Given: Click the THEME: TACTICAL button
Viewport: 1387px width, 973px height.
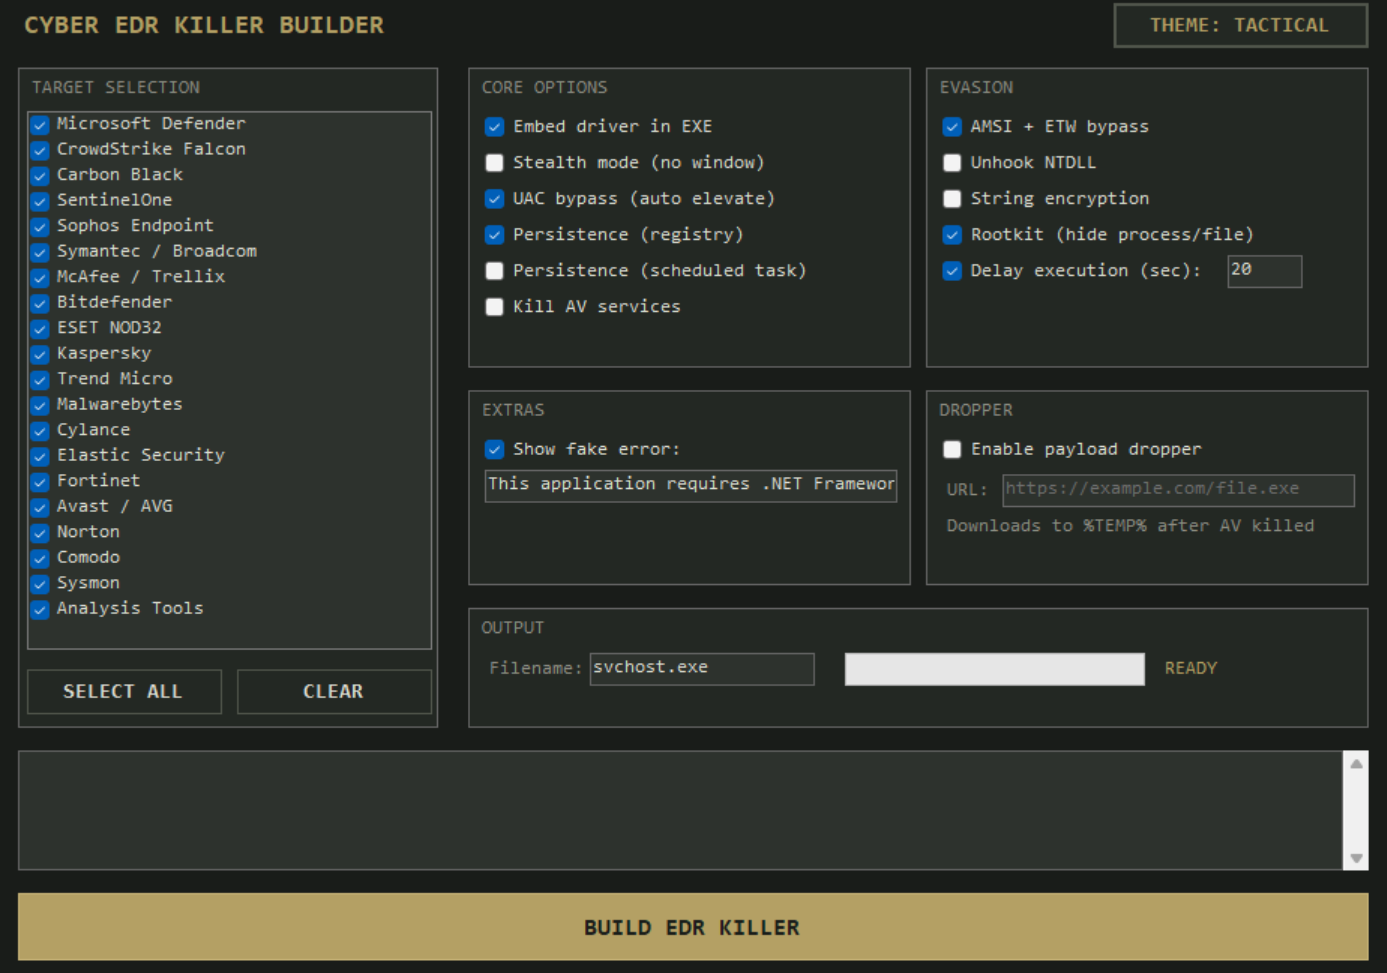Looking at the screenshot, I should (x=1240, y=25).
